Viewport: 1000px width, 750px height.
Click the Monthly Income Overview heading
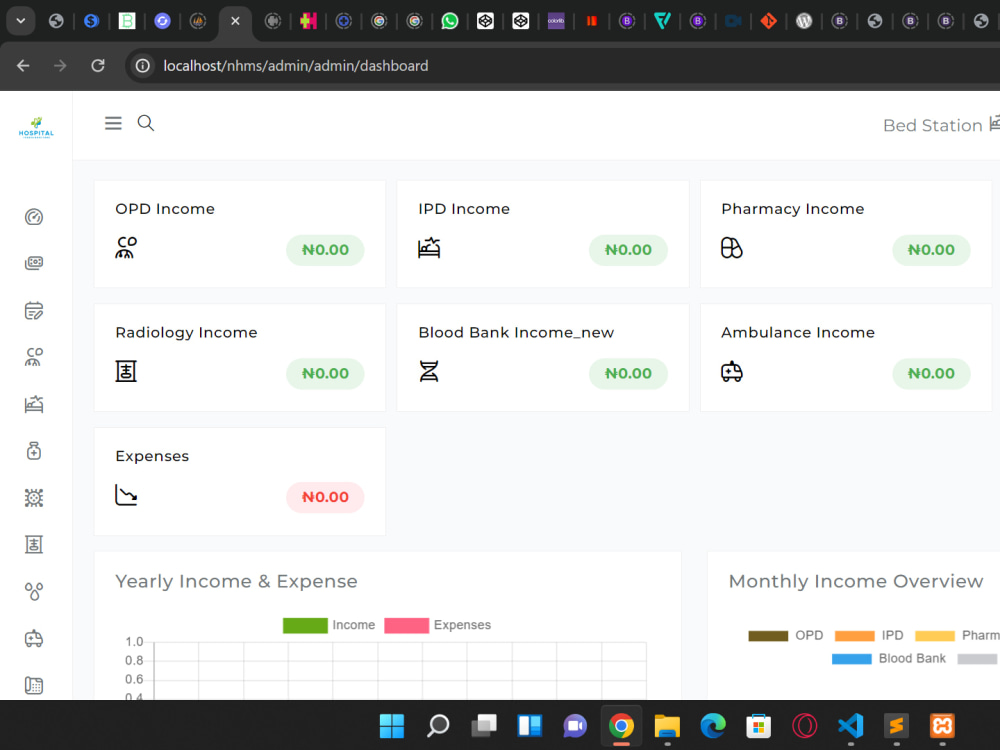tap(855, 582)
